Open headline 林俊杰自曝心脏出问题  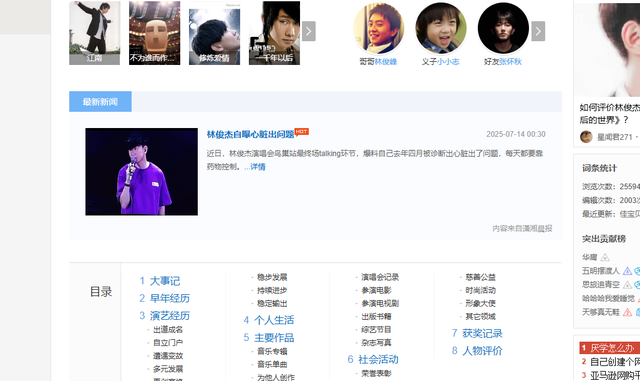point(250,134)
